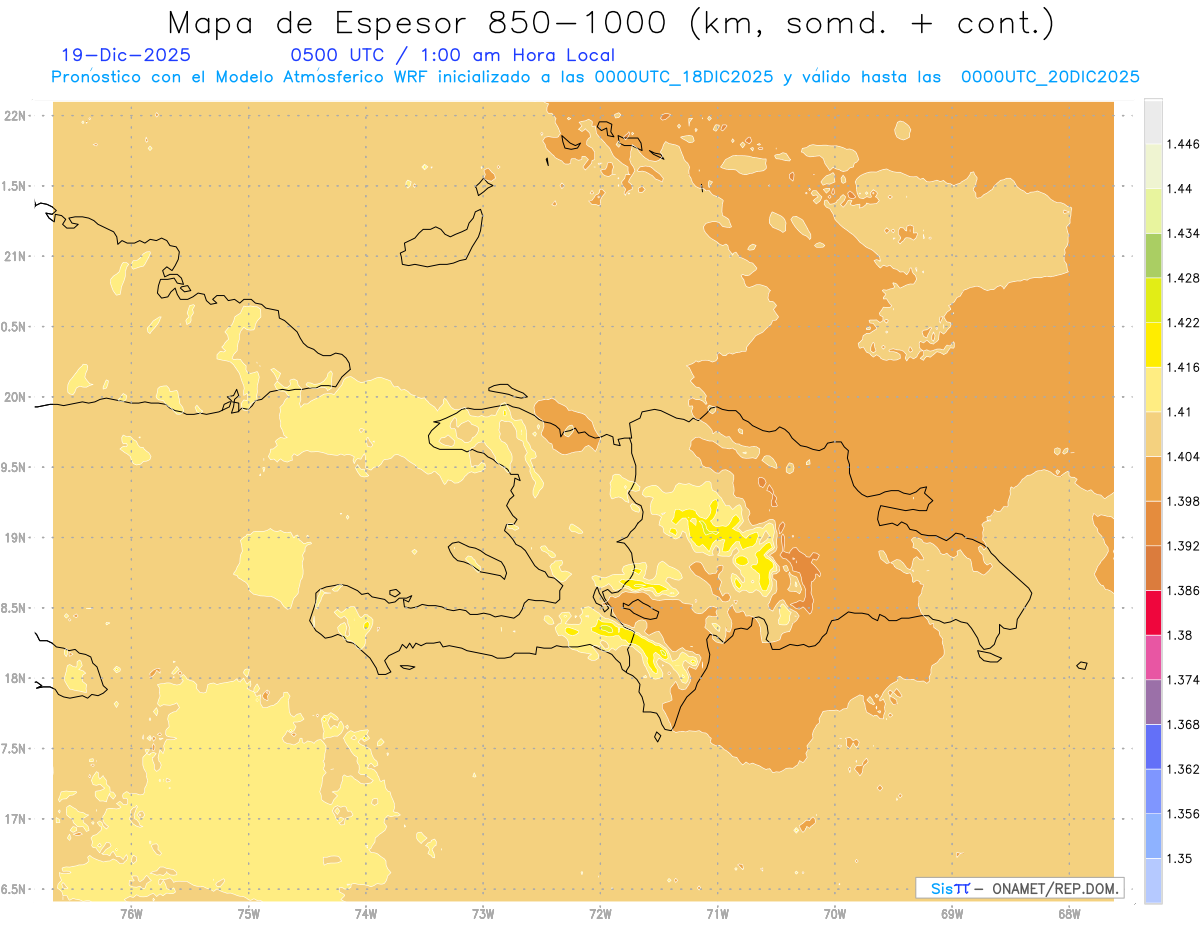Click the legend value 1.38
This screenshot has width=1200, height=927.
(1180, 635)
